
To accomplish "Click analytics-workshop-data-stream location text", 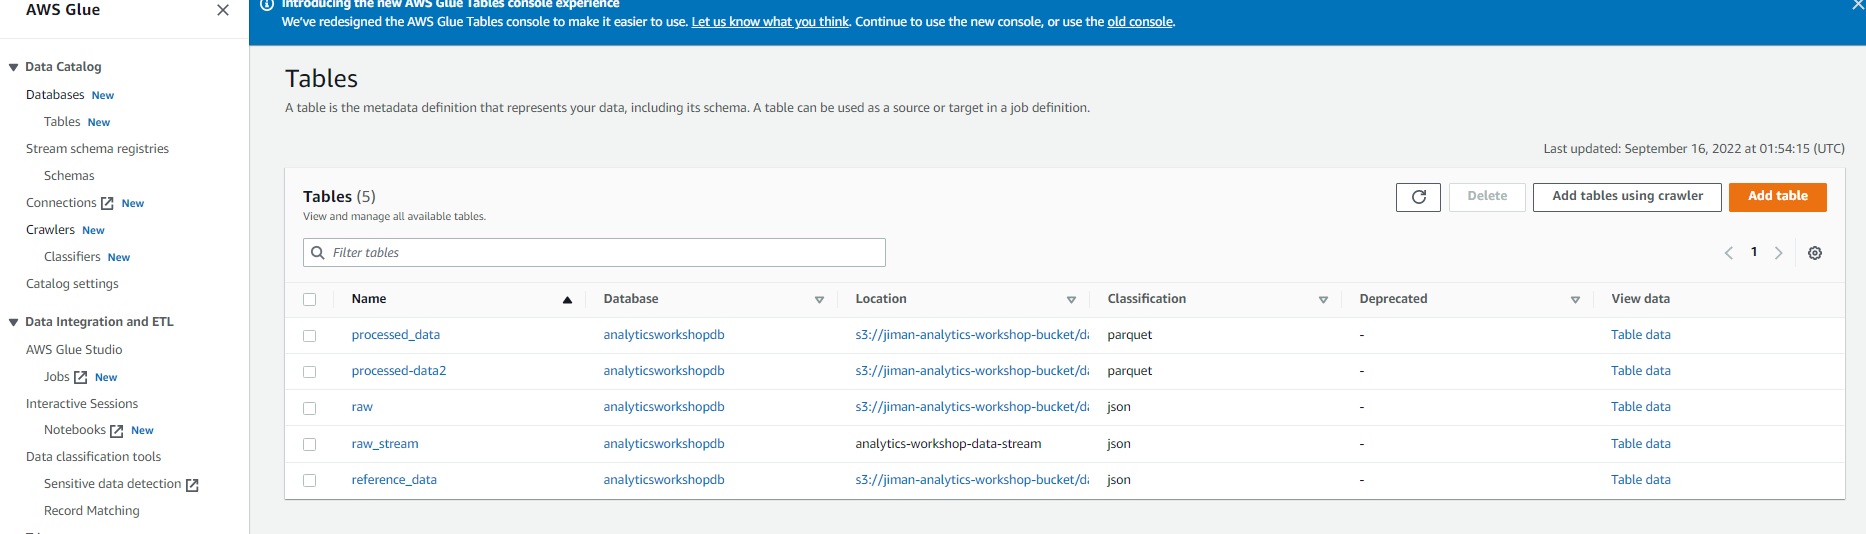I will tap(948, 444).
